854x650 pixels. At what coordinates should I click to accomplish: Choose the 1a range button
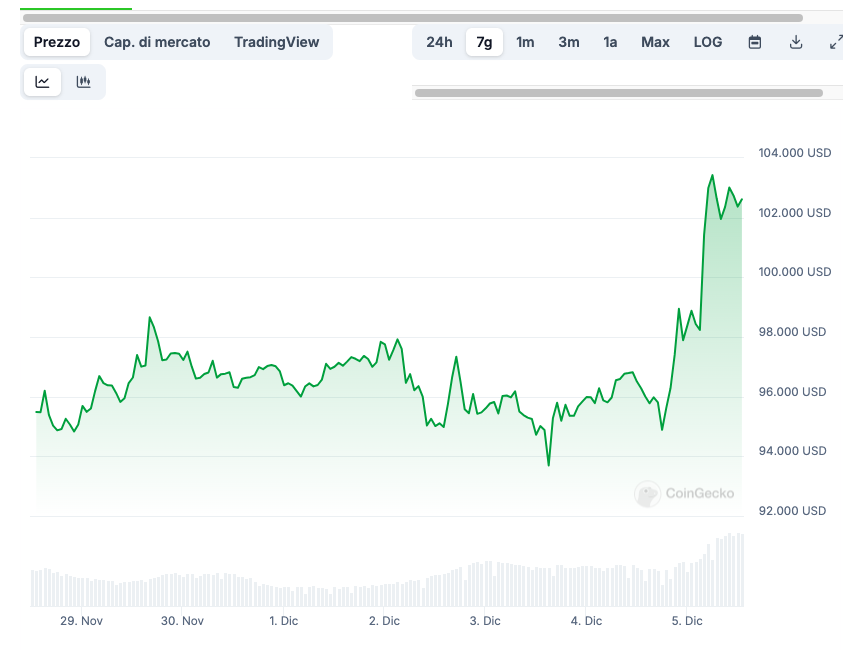tap(610, 42)
